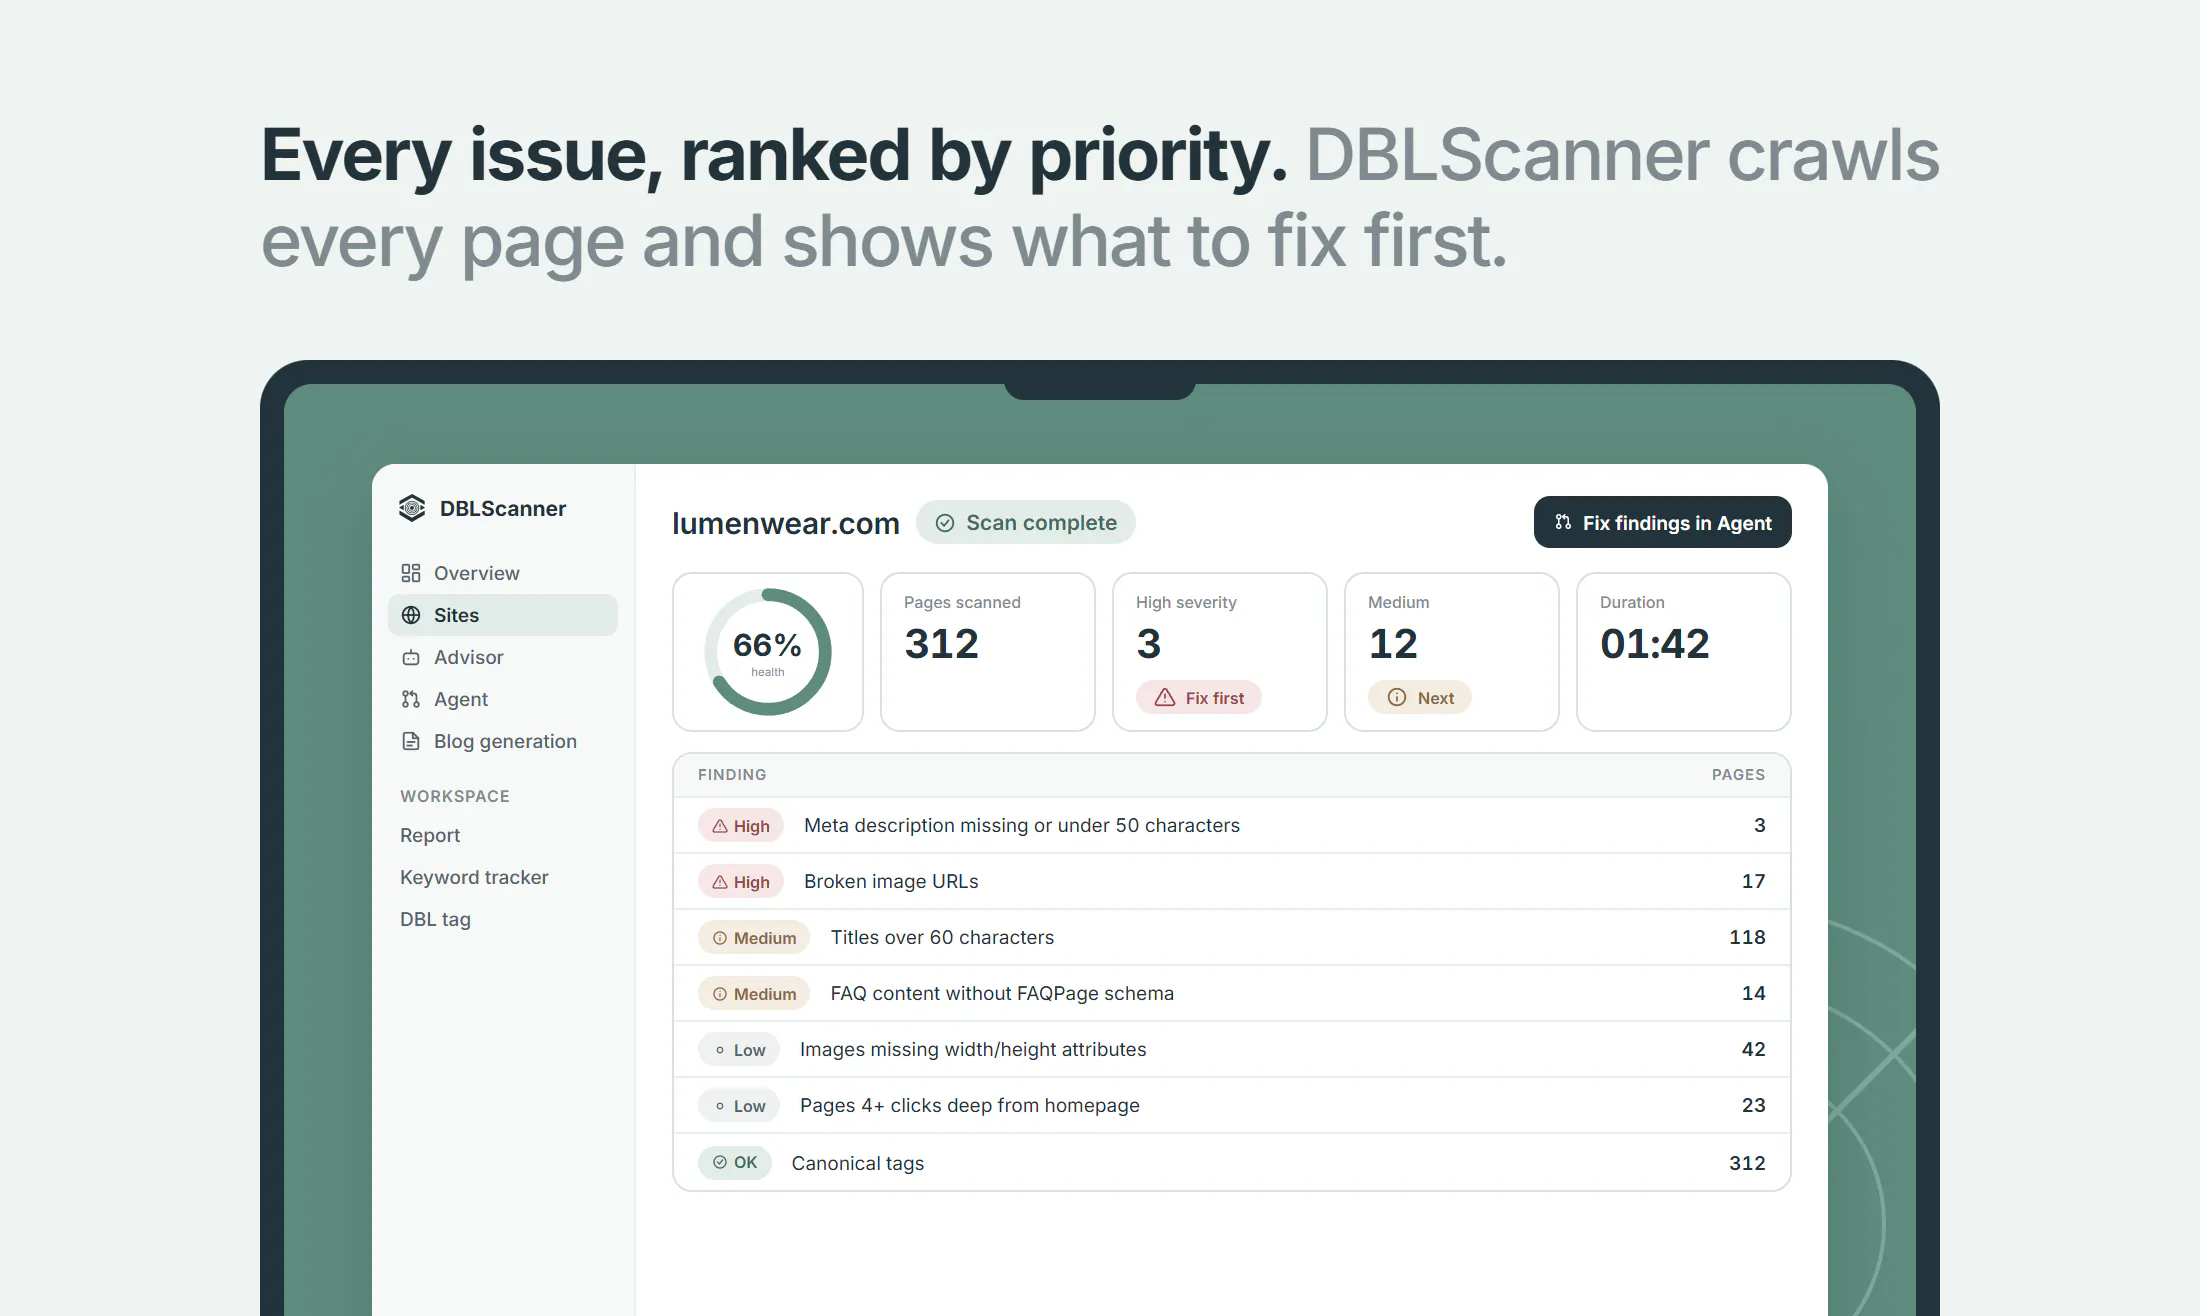Click the PAGES column header

[1738, 775]
